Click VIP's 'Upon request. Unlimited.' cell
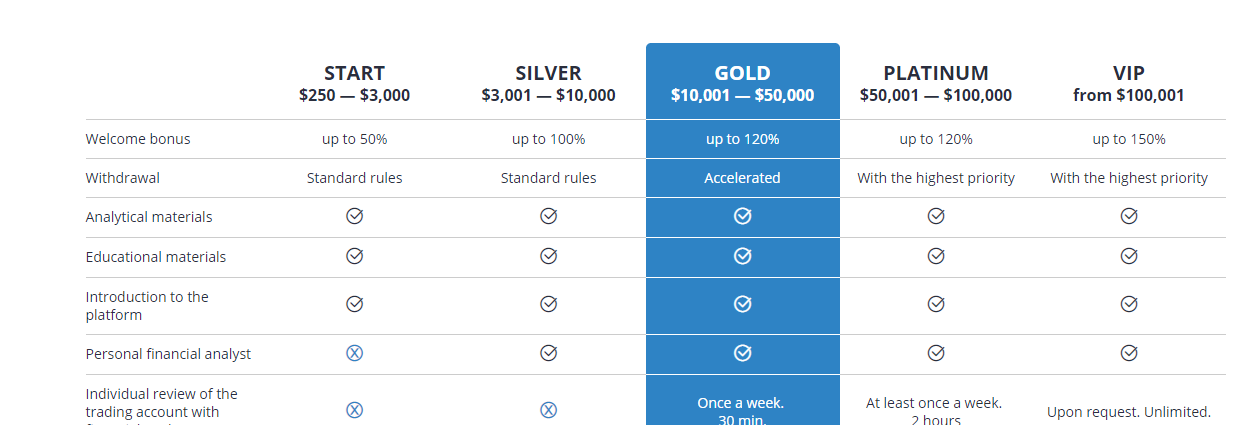The height and width of the screenshot is (425, 1254). point(1129,411)
